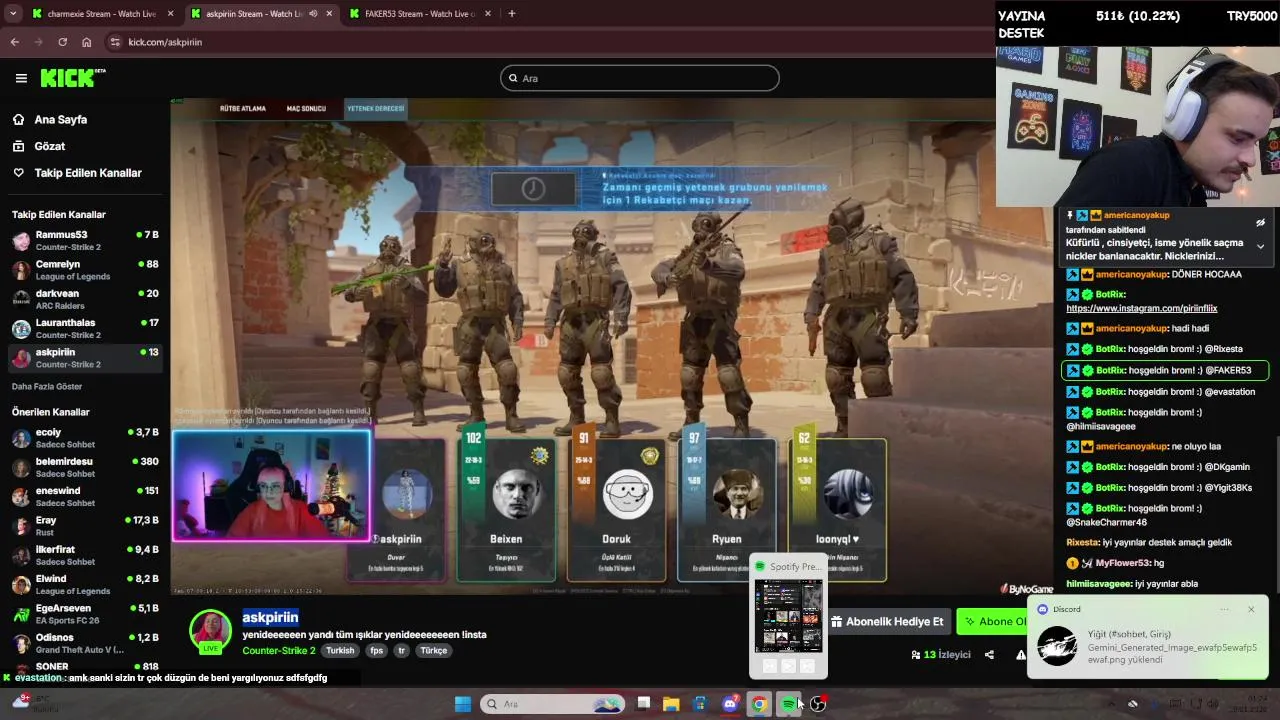
Task: Click askpiriin live avatar below video
Action: 210,631
